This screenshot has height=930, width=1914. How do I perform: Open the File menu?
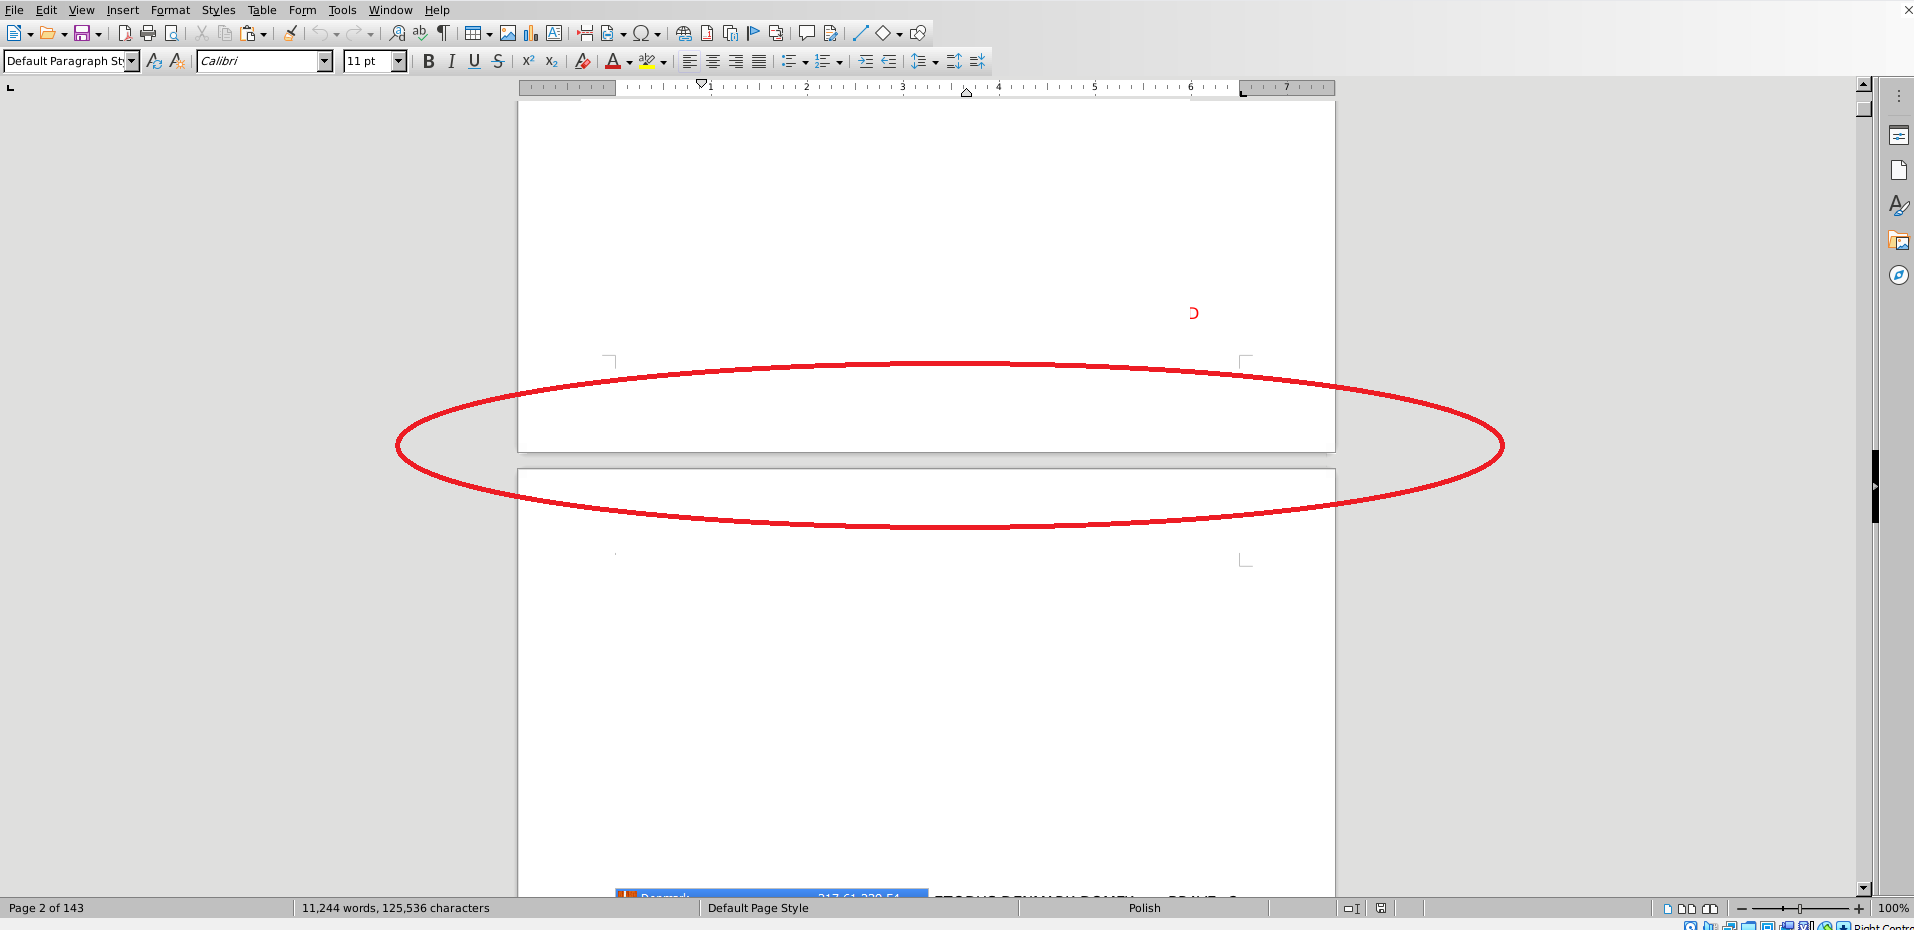click(14, 10)
